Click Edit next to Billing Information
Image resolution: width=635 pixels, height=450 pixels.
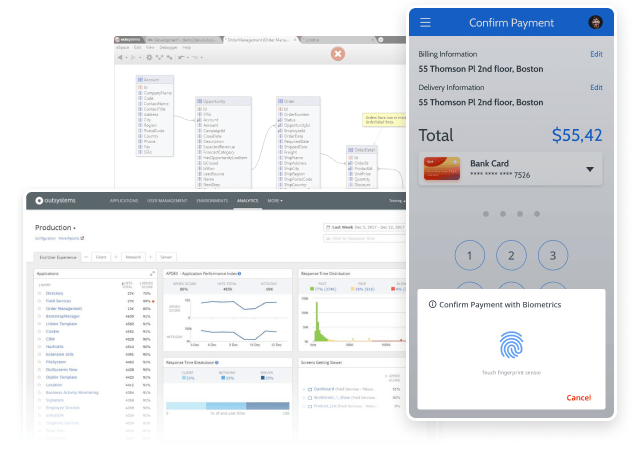(596, 54)
